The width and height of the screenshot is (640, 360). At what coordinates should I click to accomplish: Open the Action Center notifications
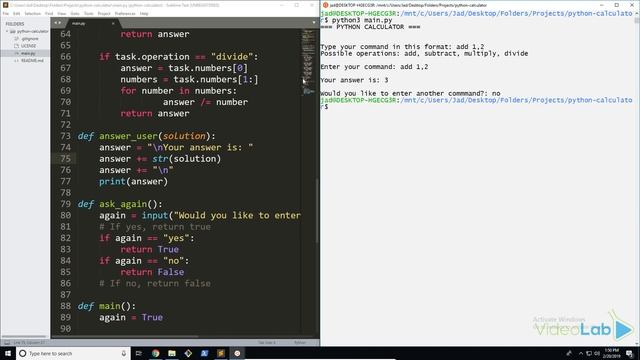(x=630, y=353)
